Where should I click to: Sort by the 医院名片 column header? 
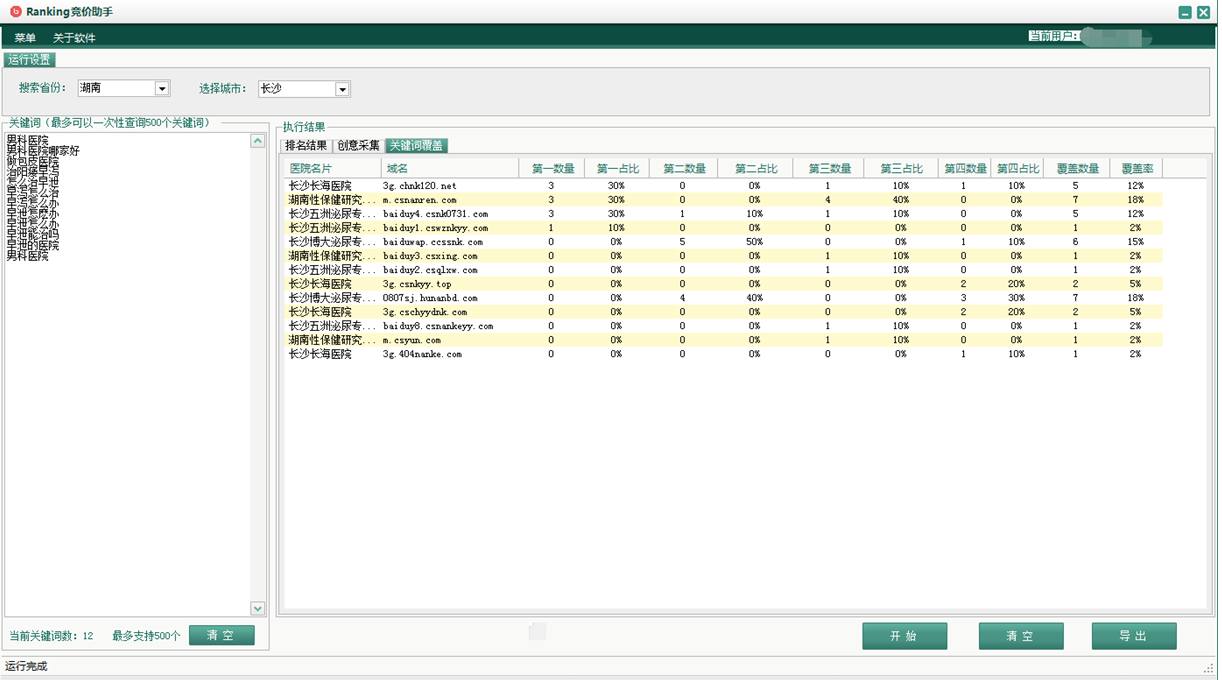click(332, 168)
